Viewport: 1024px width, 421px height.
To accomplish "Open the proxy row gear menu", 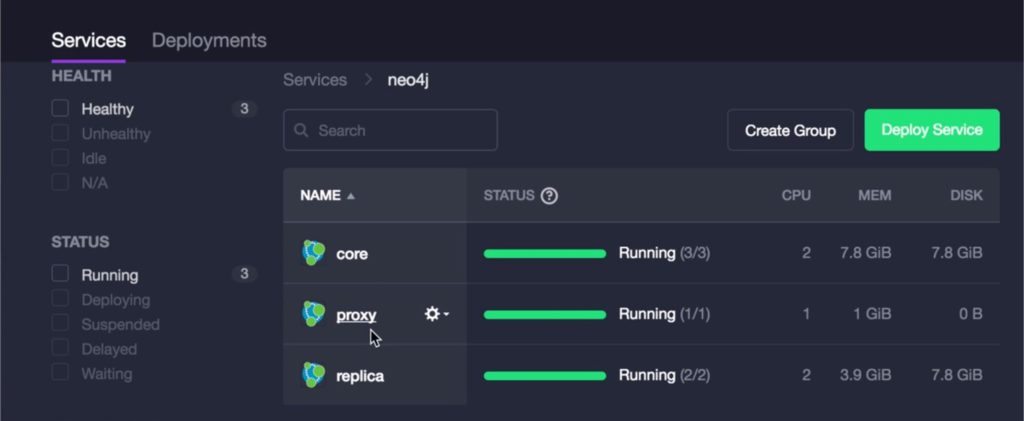I will [432, 314].
